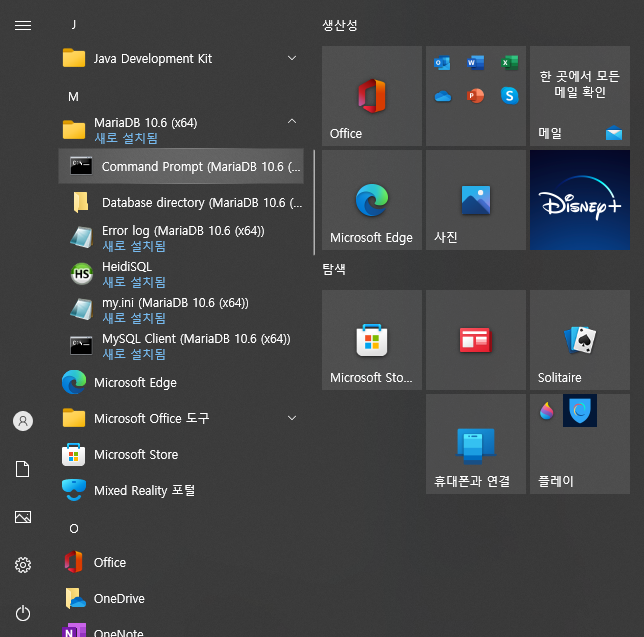Jump to letter O section header
This screenshot has height=637, width=644.
[x=74, y=529]
